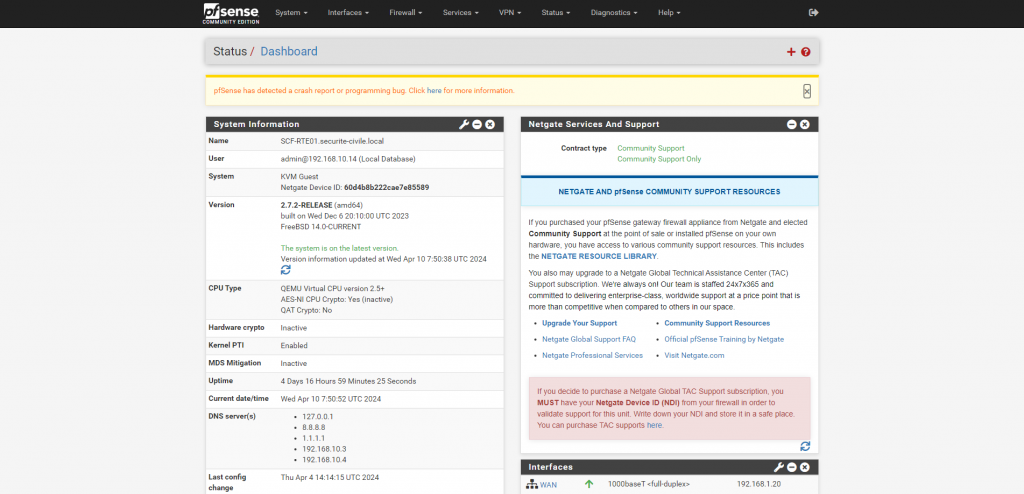Click the Upgrade Your Support link
The image size is (1024, 494).
tap(579, 323)
